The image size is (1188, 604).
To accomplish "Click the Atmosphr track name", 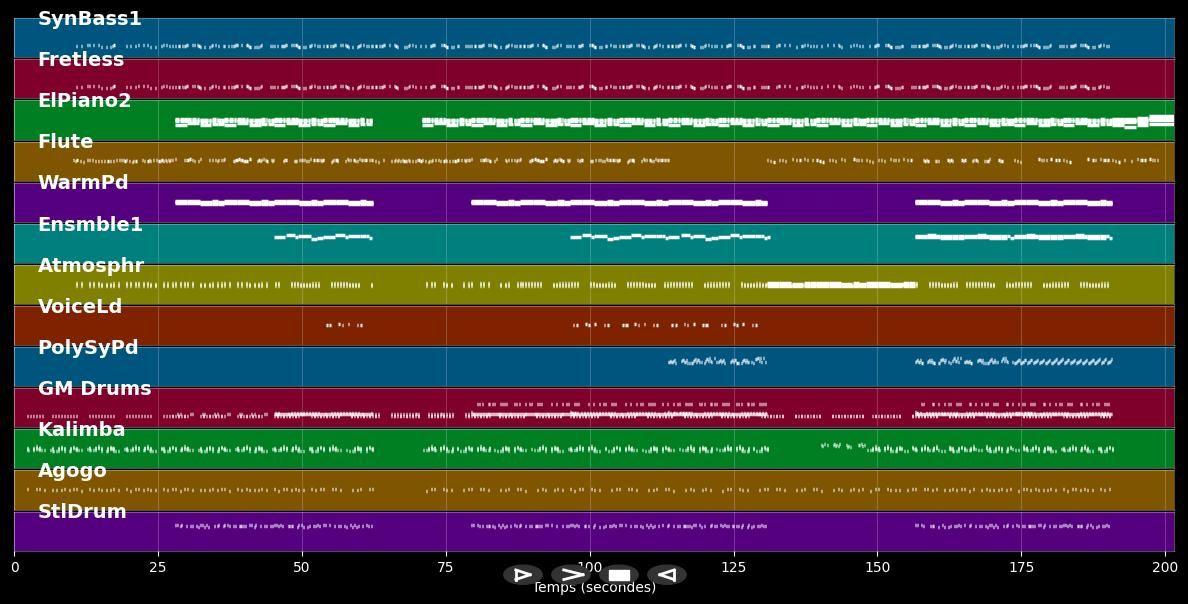I will click(91, 266).
